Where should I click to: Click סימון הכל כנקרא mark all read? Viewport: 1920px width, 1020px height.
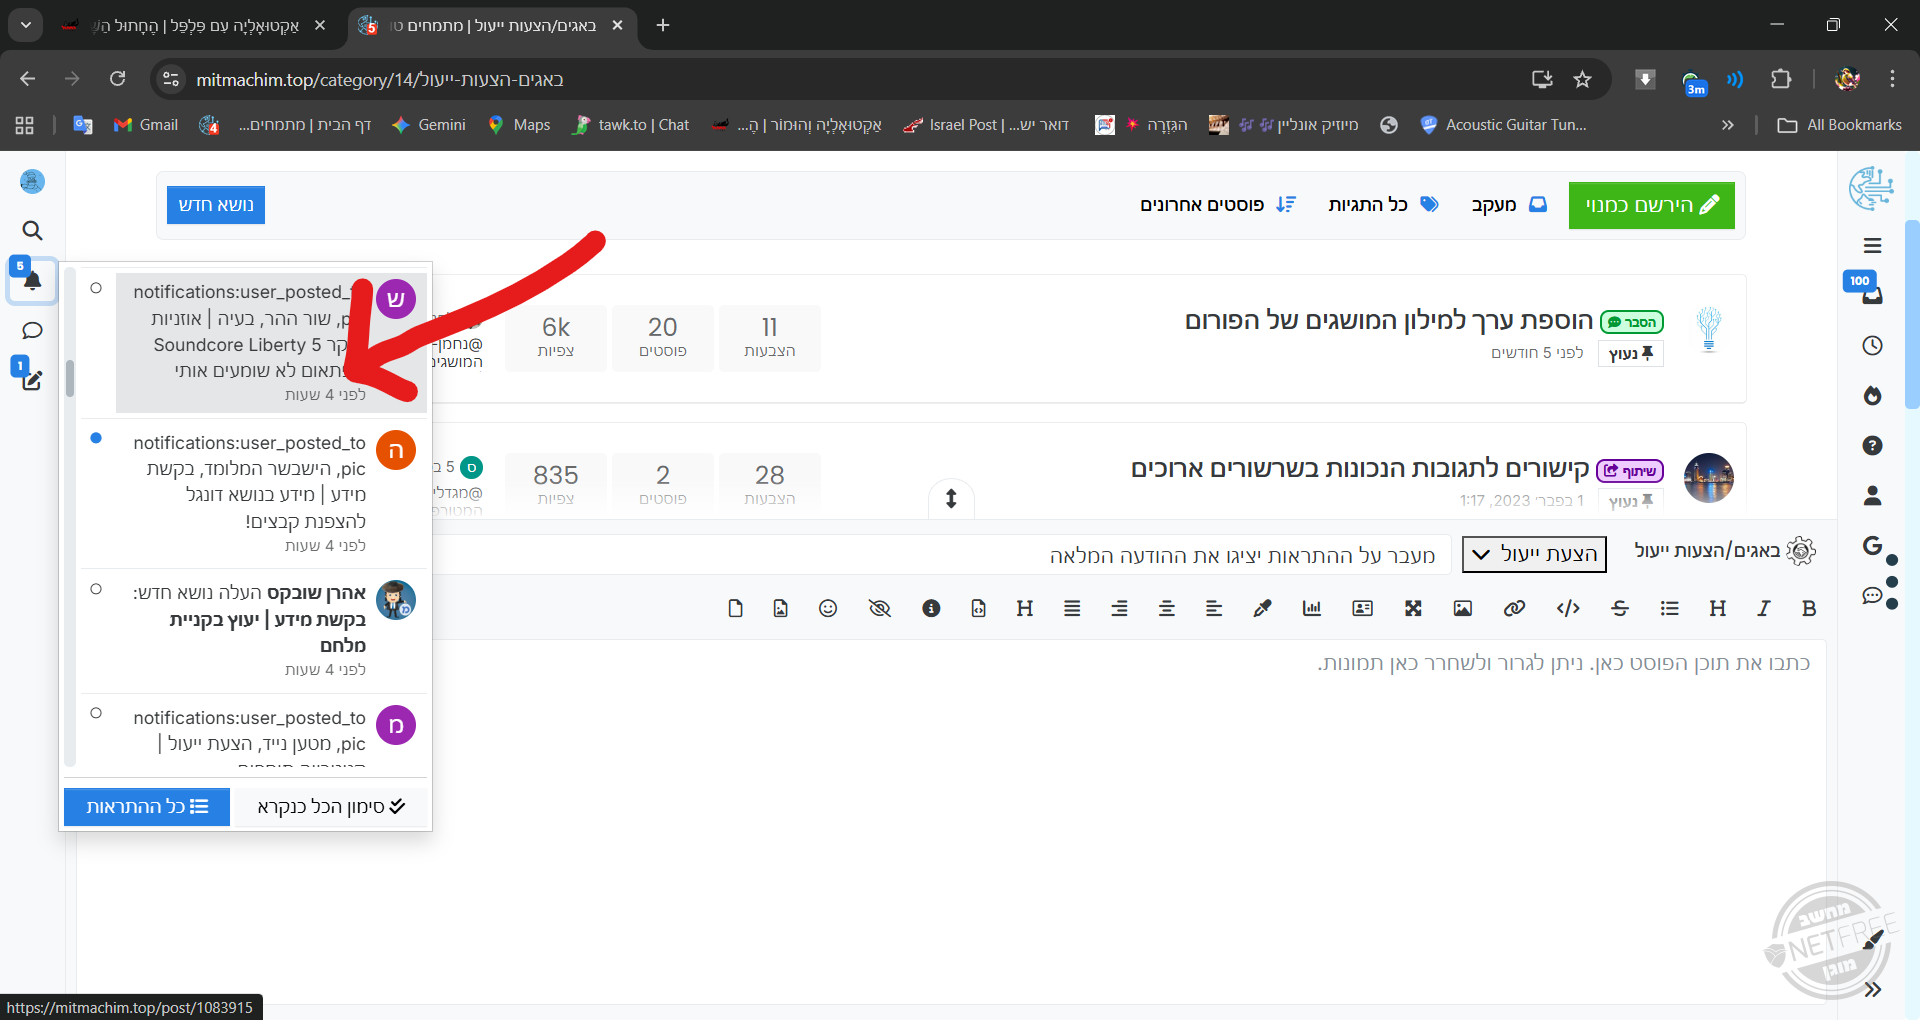tap(330, 807)
